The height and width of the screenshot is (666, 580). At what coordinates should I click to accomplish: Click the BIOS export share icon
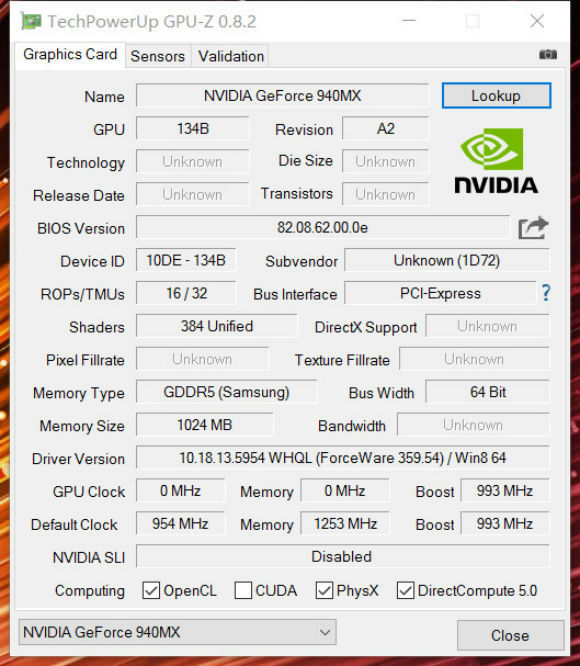[533, 228]
